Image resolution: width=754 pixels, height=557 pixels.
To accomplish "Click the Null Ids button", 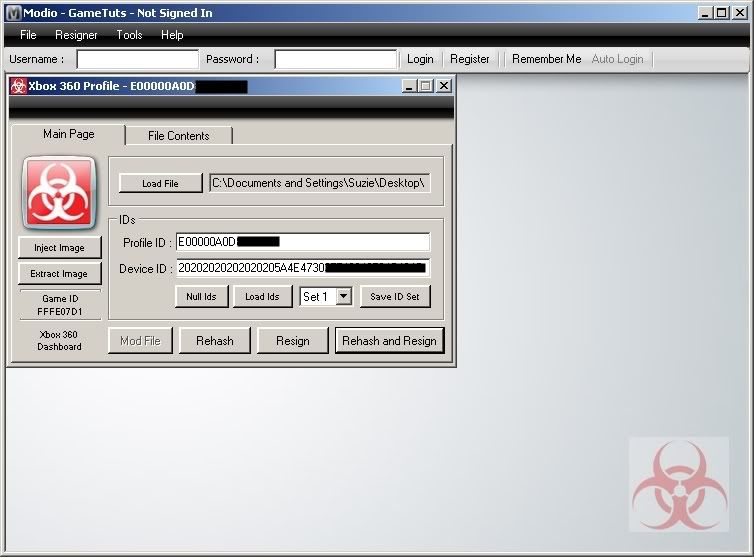I will (x=201, y=296).
